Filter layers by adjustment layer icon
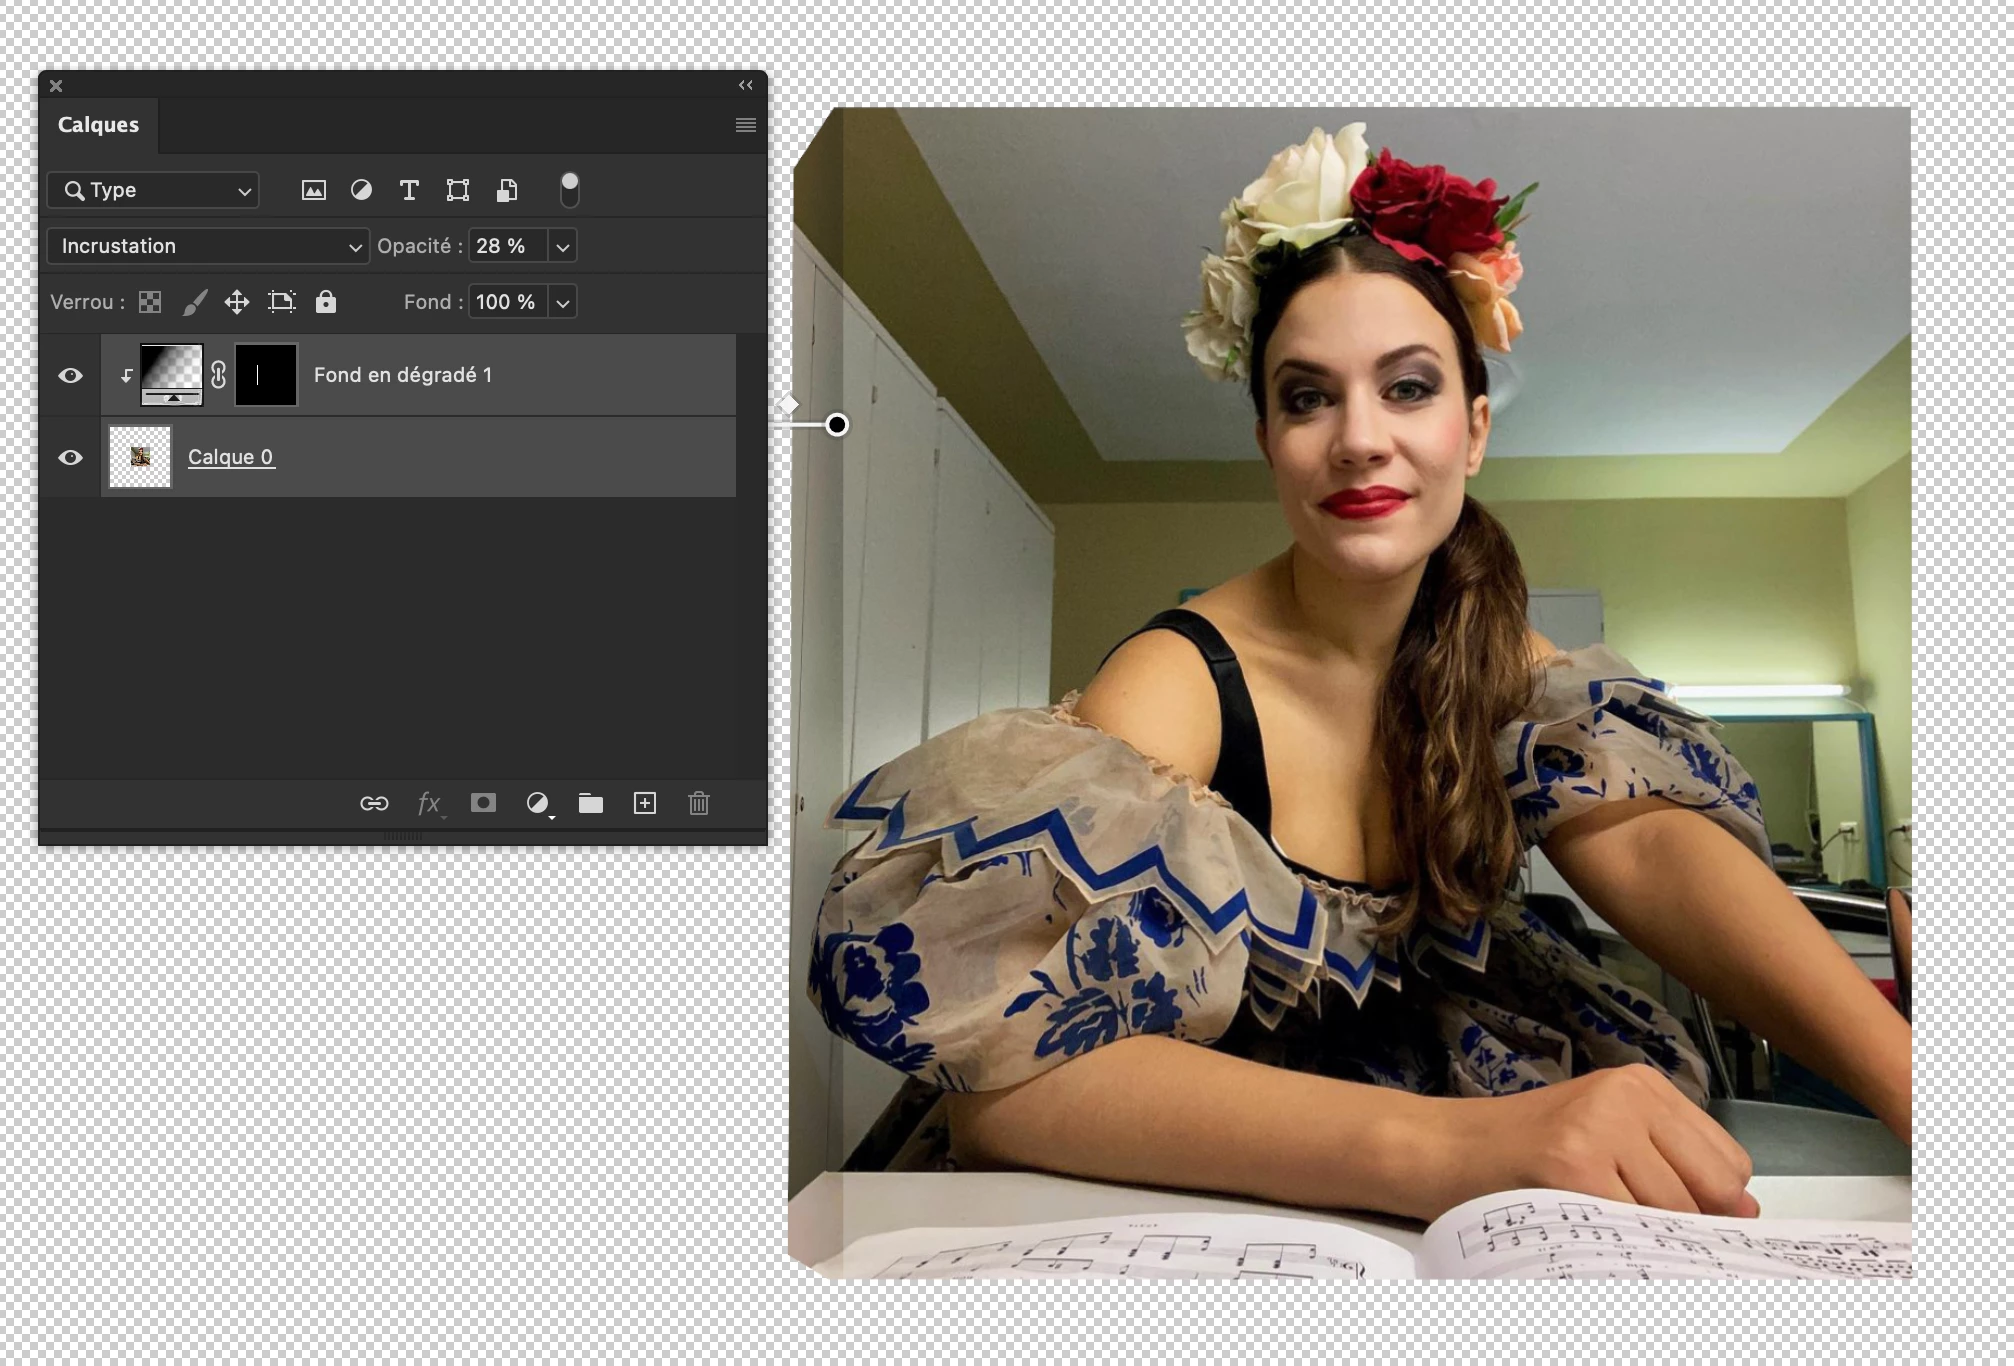The width and height of the screenshot is (2014, 1366). [x=361, y=190]
